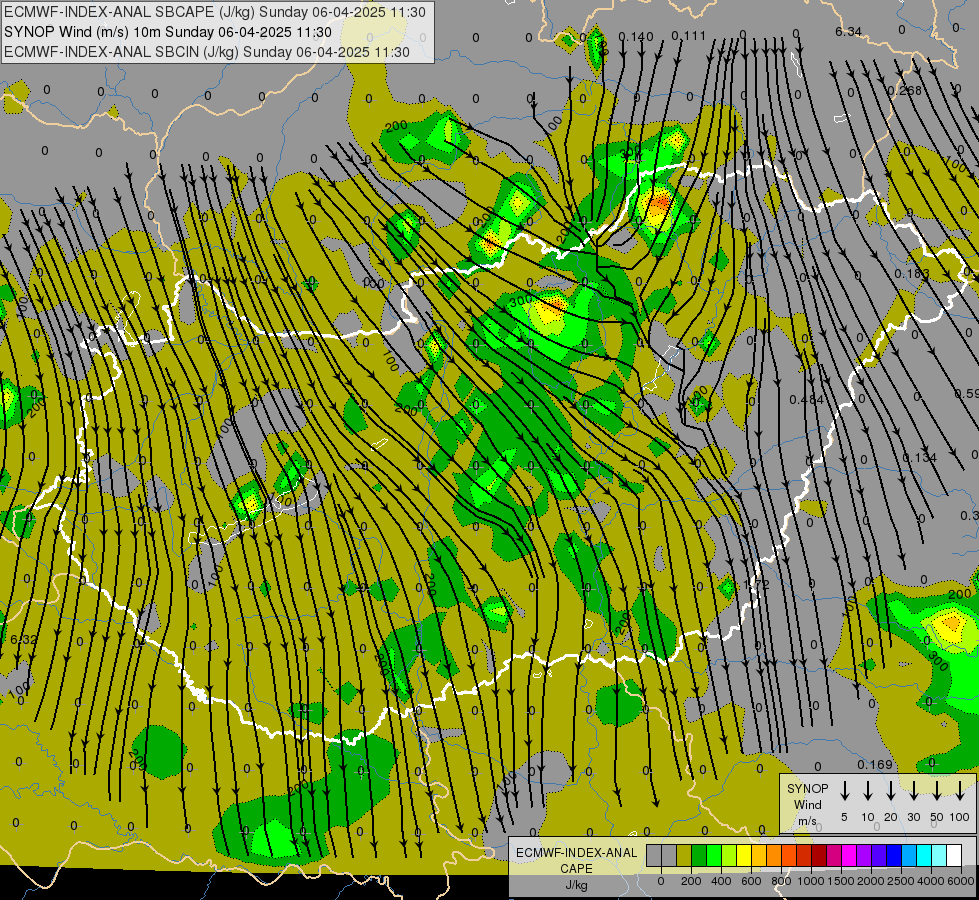Screen dimensions: 979x900
Task: Click the SBCAPE title line in header
Action: click(215, 12)
